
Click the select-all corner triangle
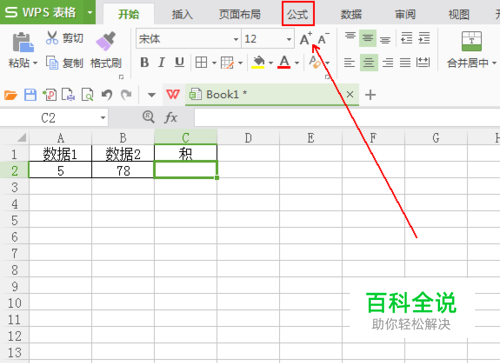[x=21, y=137]
